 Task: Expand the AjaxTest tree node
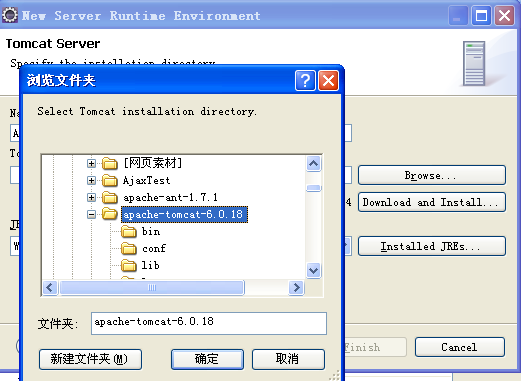pyautogui.click(x=91, y=180)
